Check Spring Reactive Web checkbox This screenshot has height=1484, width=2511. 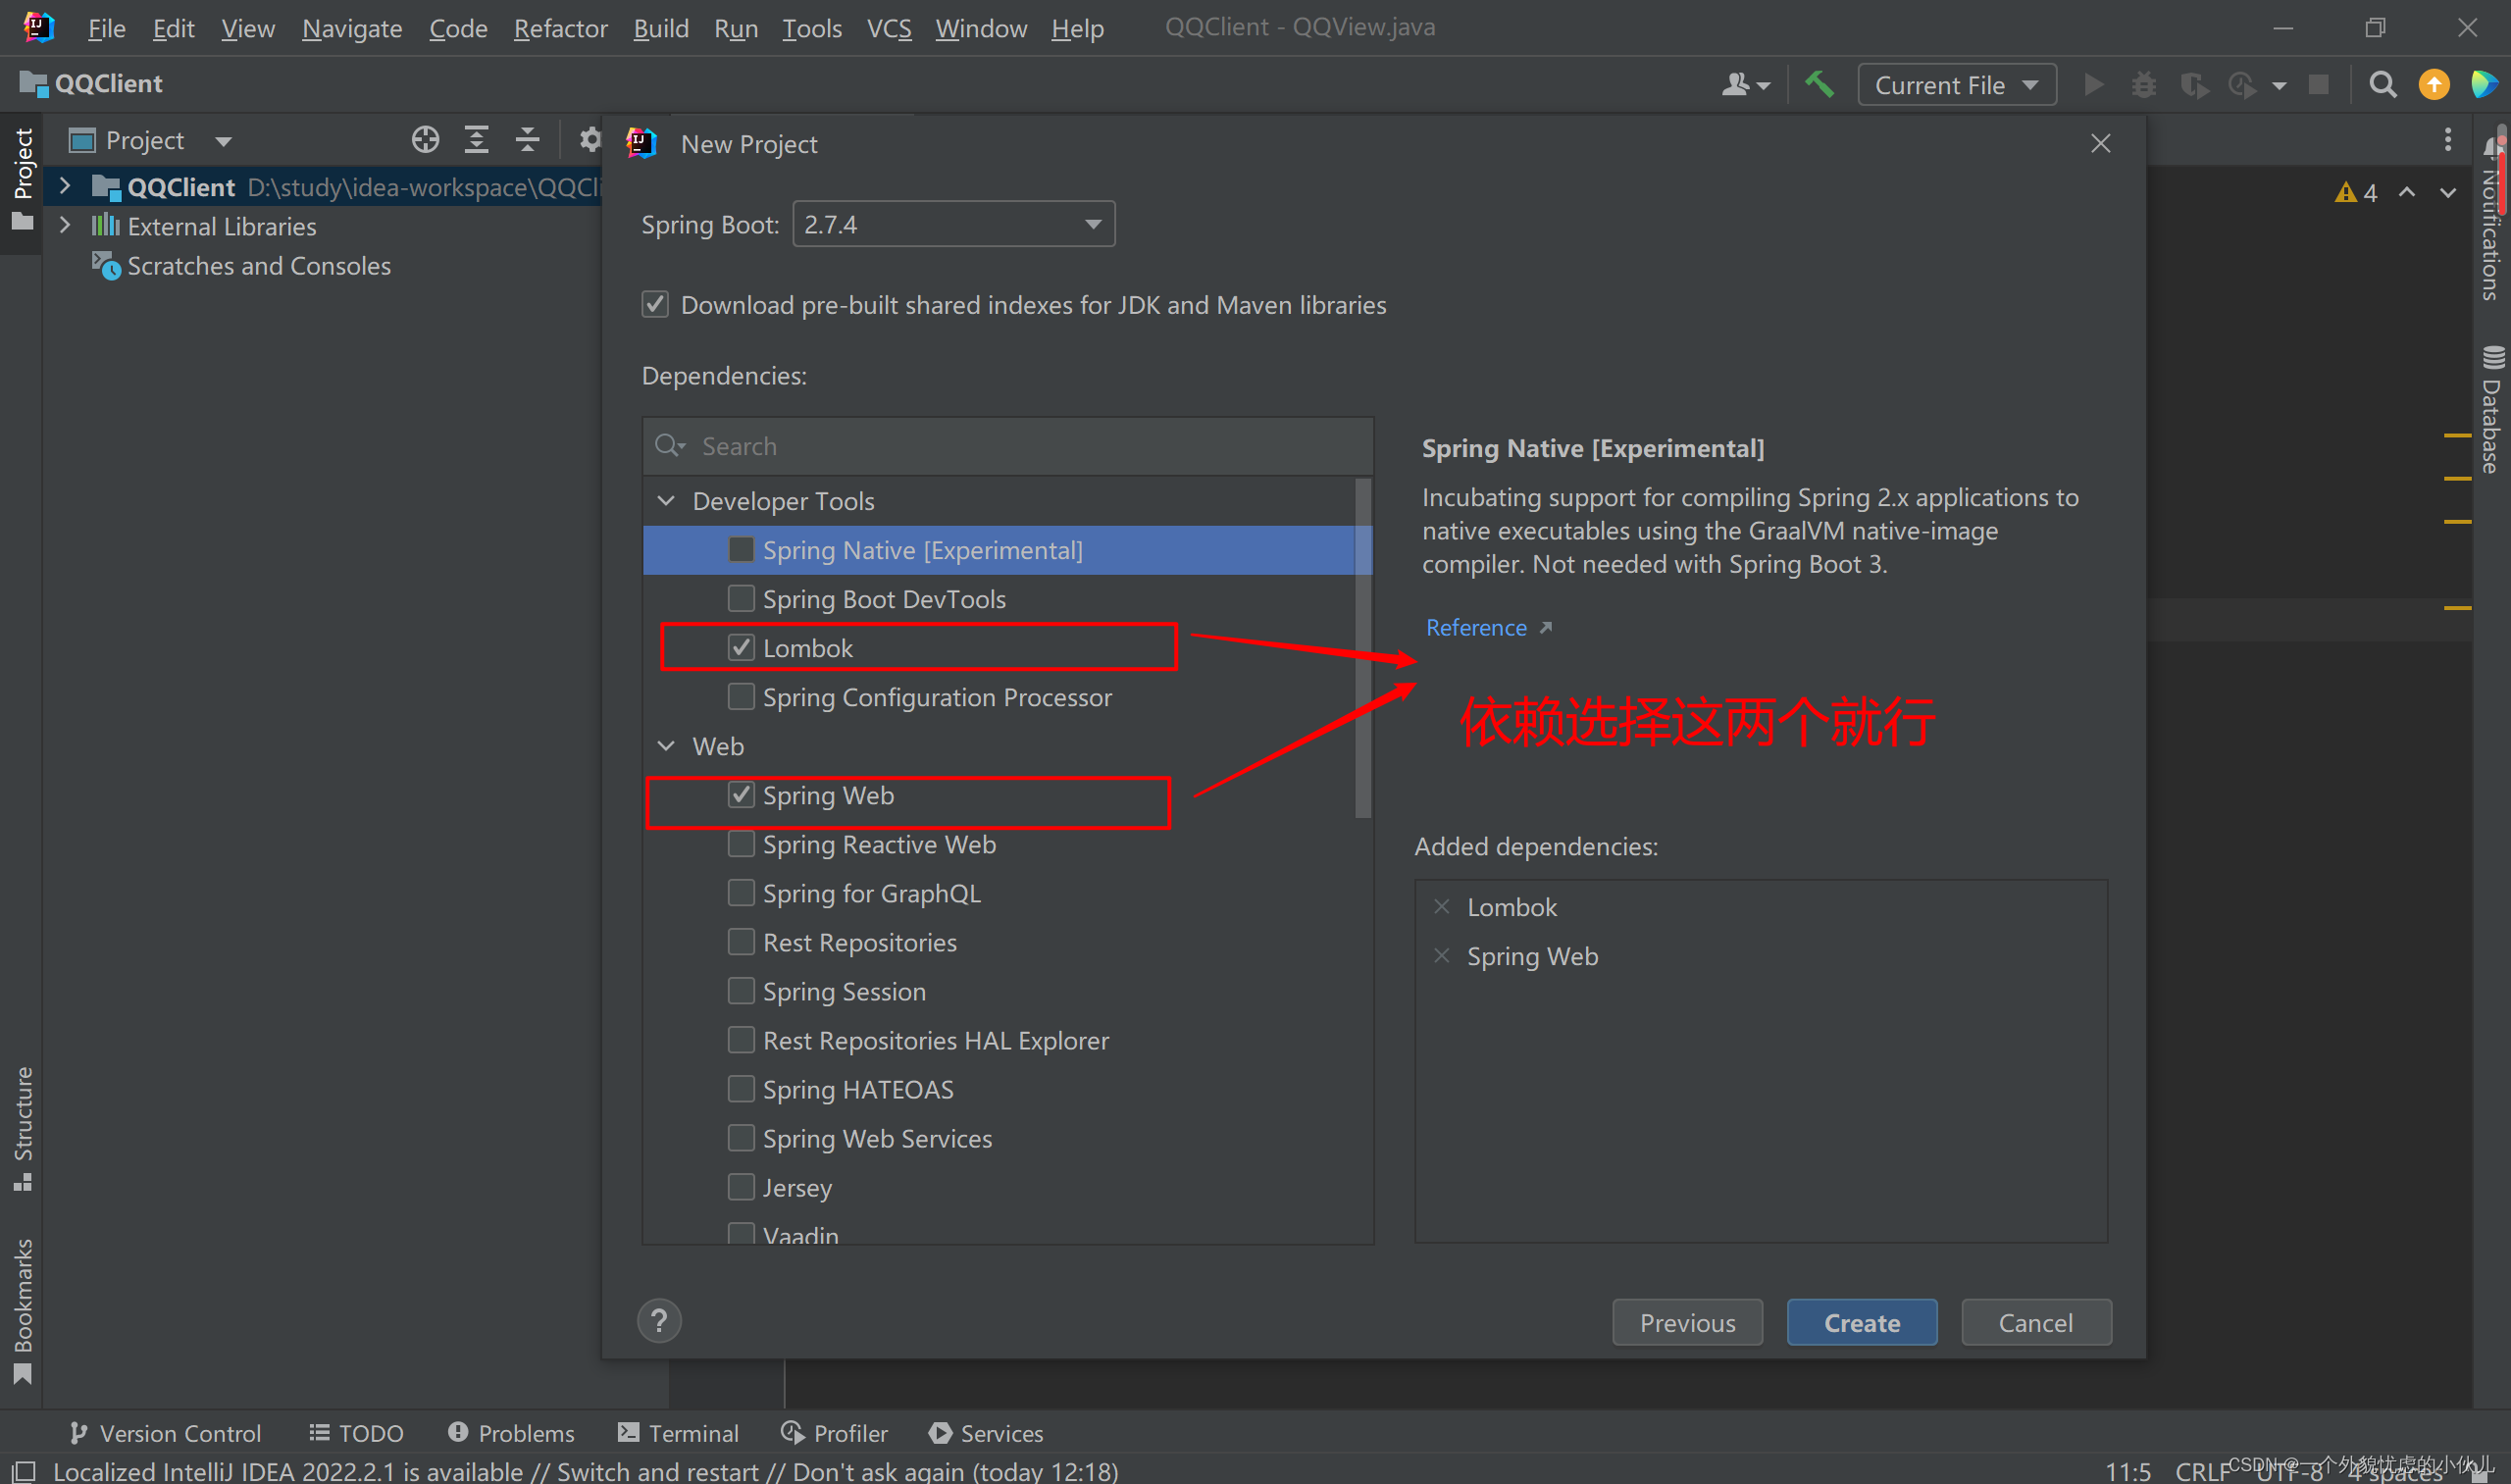point(741,843)
